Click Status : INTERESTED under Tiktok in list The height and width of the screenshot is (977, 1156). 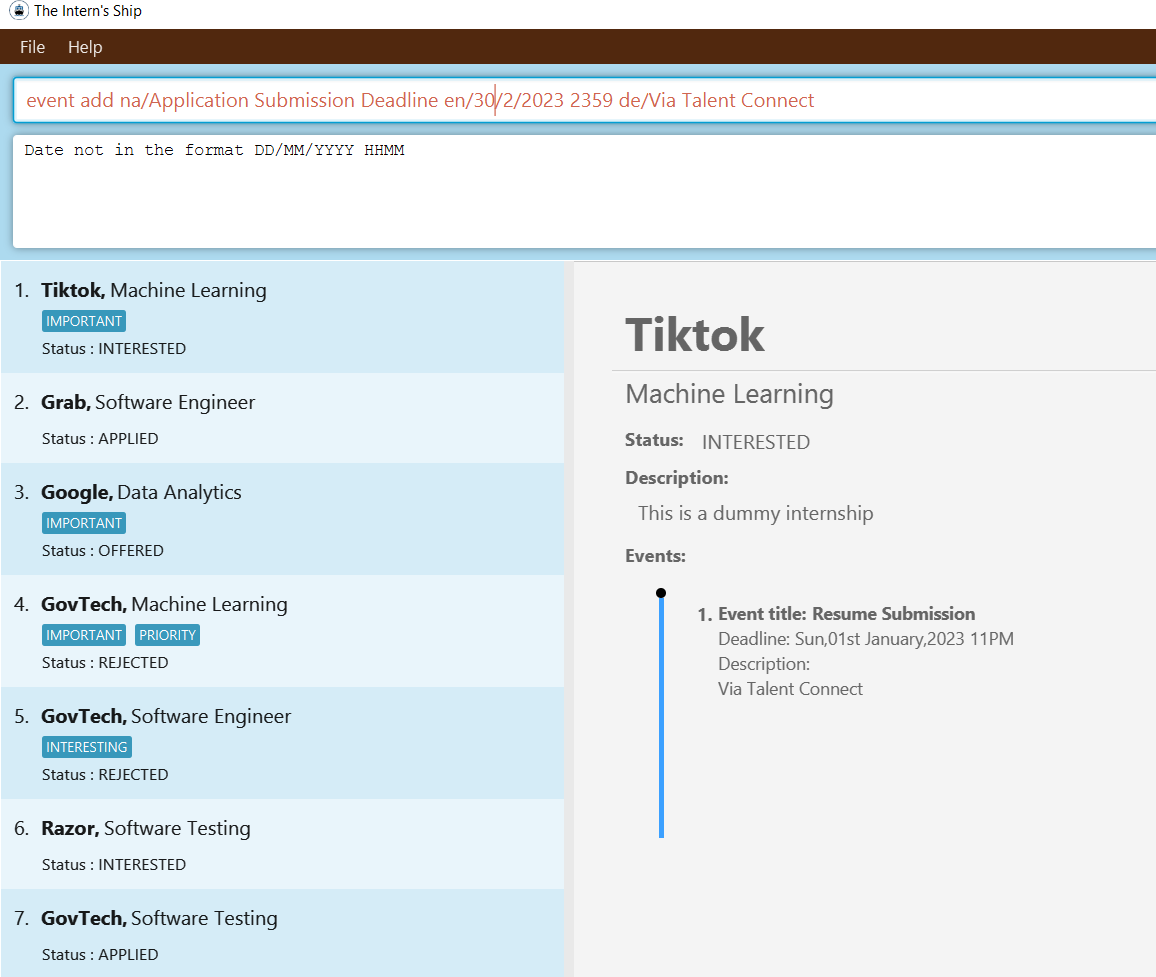click(114, 349)
